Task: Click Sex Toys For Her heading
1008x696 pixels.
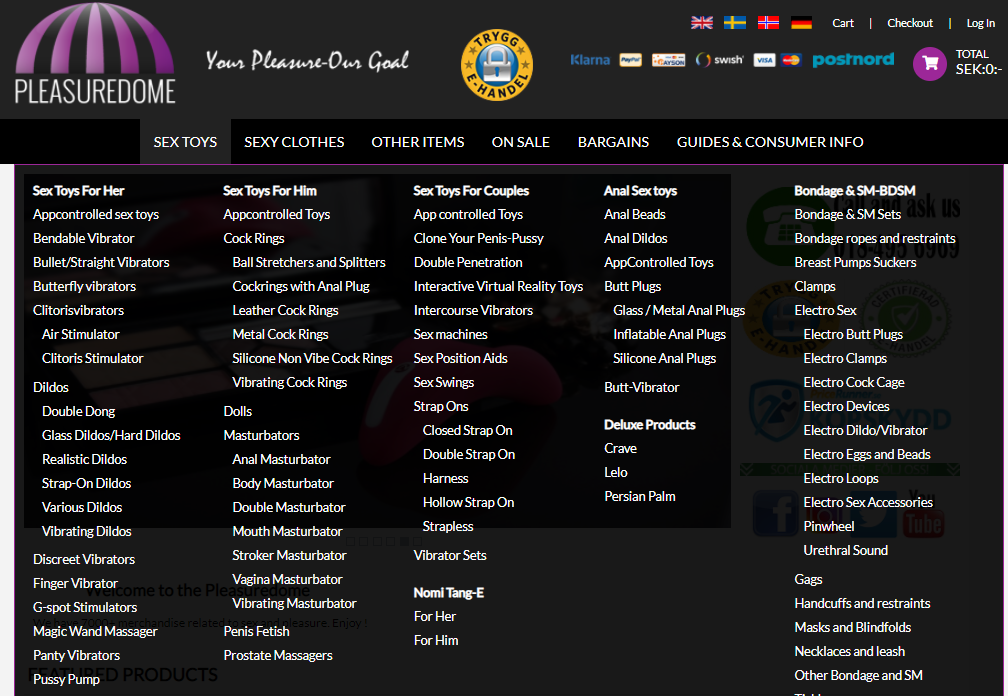Action: point(78,191)
